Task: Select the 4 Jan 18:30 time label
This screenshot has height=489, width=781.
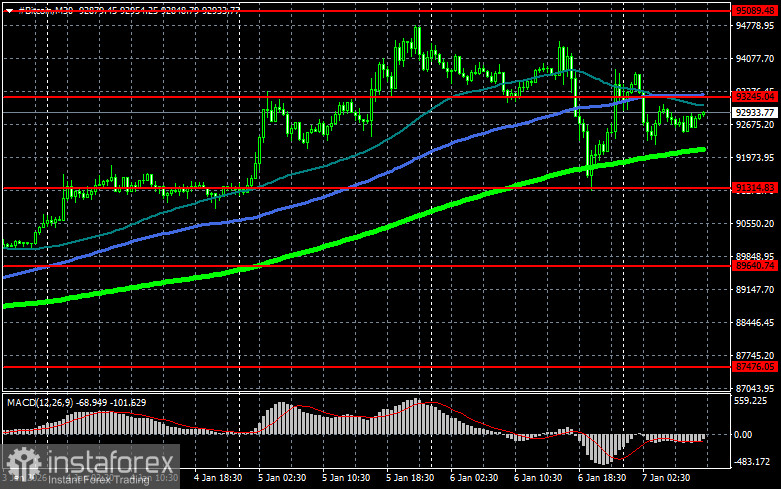Action: click(x=218, y=478)
